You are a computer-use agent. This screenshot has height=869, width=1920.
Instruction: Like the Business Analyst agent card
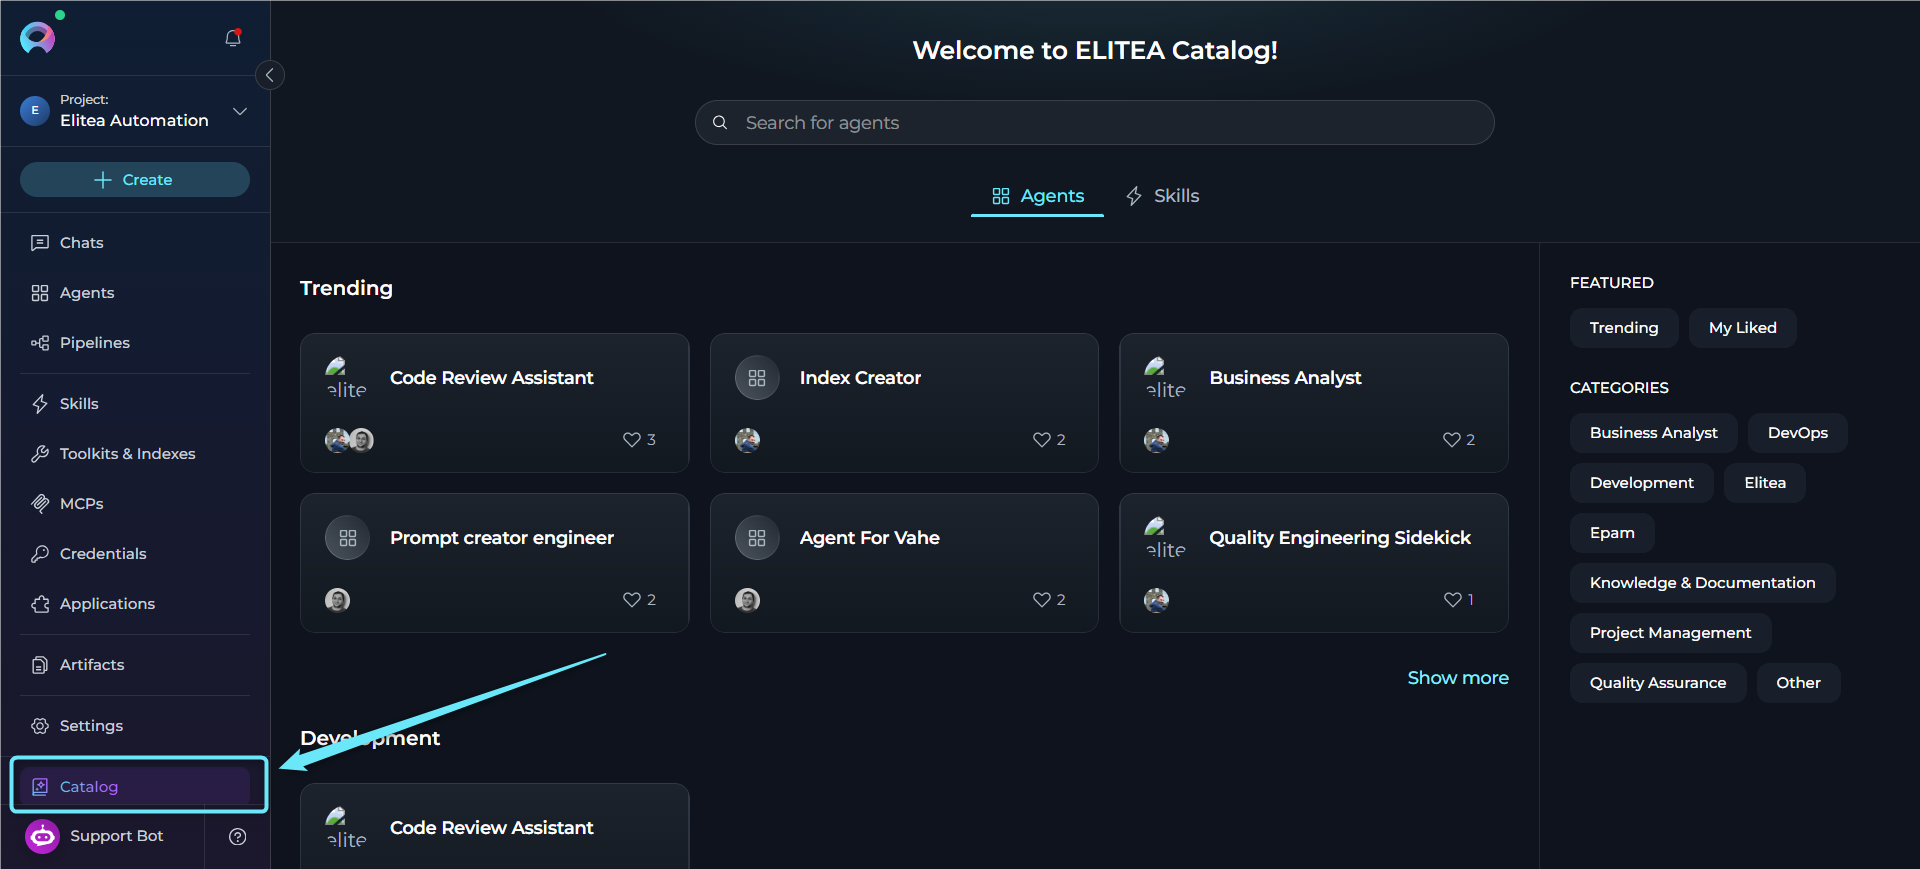[1452, 440]
